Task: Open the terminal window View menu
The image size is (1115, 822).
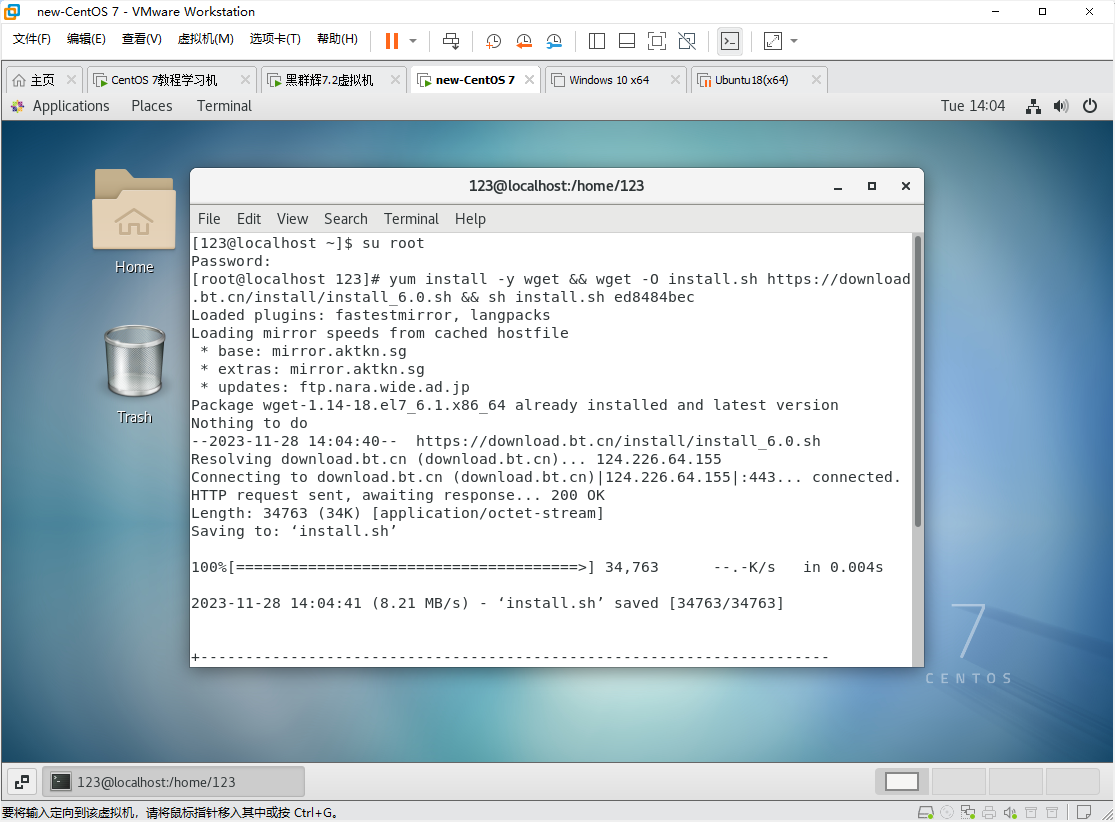Action: click(292, 219)
